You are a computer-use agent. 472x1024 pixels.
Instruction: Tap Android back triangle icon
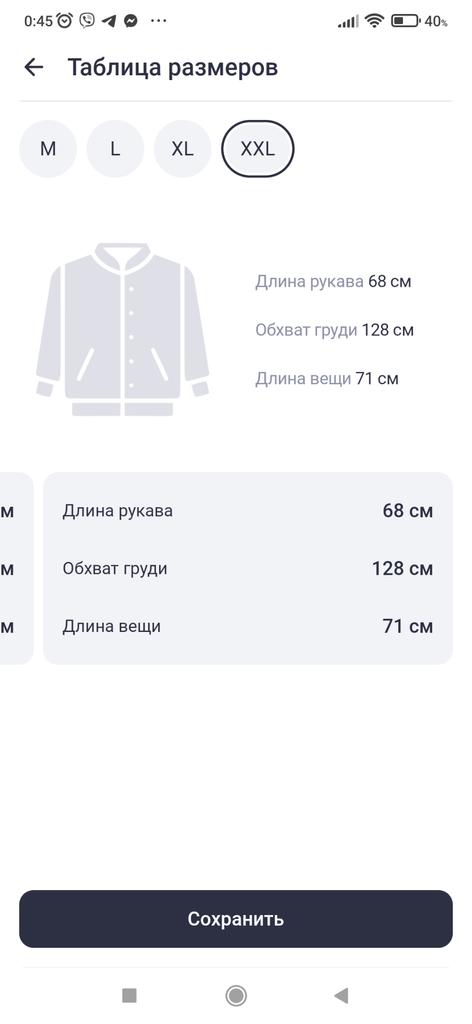tap(341, 995)
